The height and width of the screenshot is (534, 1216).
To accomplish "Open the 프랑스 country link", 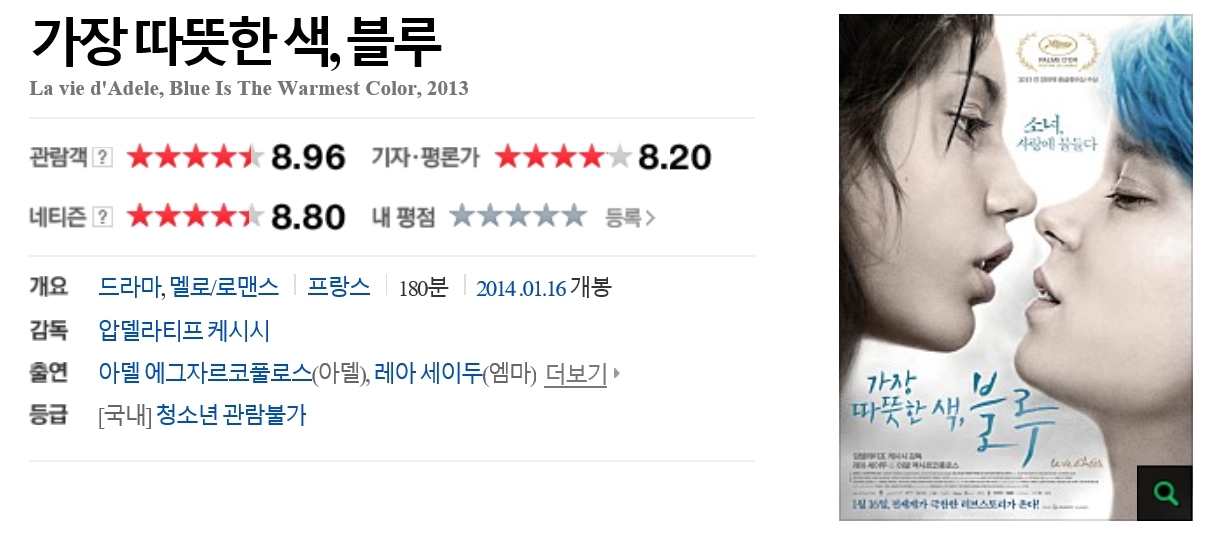I will pos(338,287).
